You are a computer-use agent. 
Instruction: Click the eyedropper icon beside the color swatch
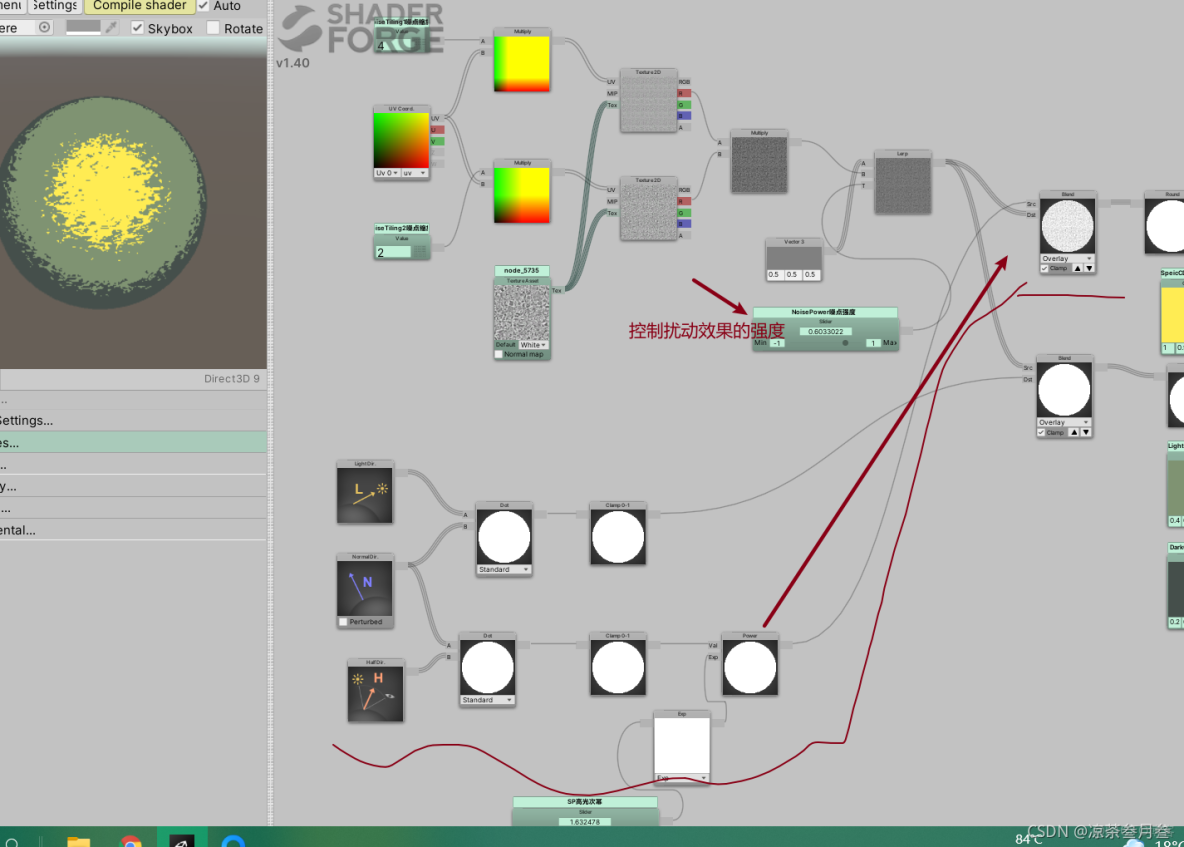pyautogui.click(x=110, y=27)
